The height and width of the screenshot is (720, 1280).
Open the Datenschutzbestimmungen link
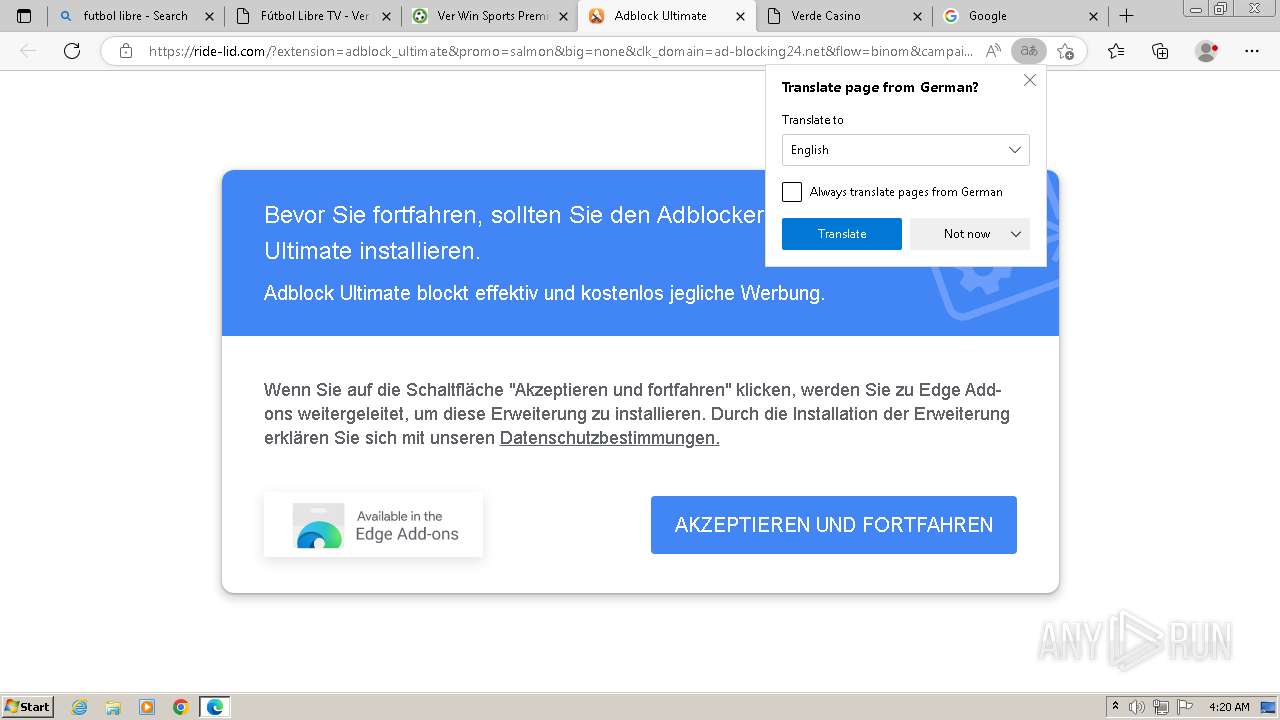[610, 438]
